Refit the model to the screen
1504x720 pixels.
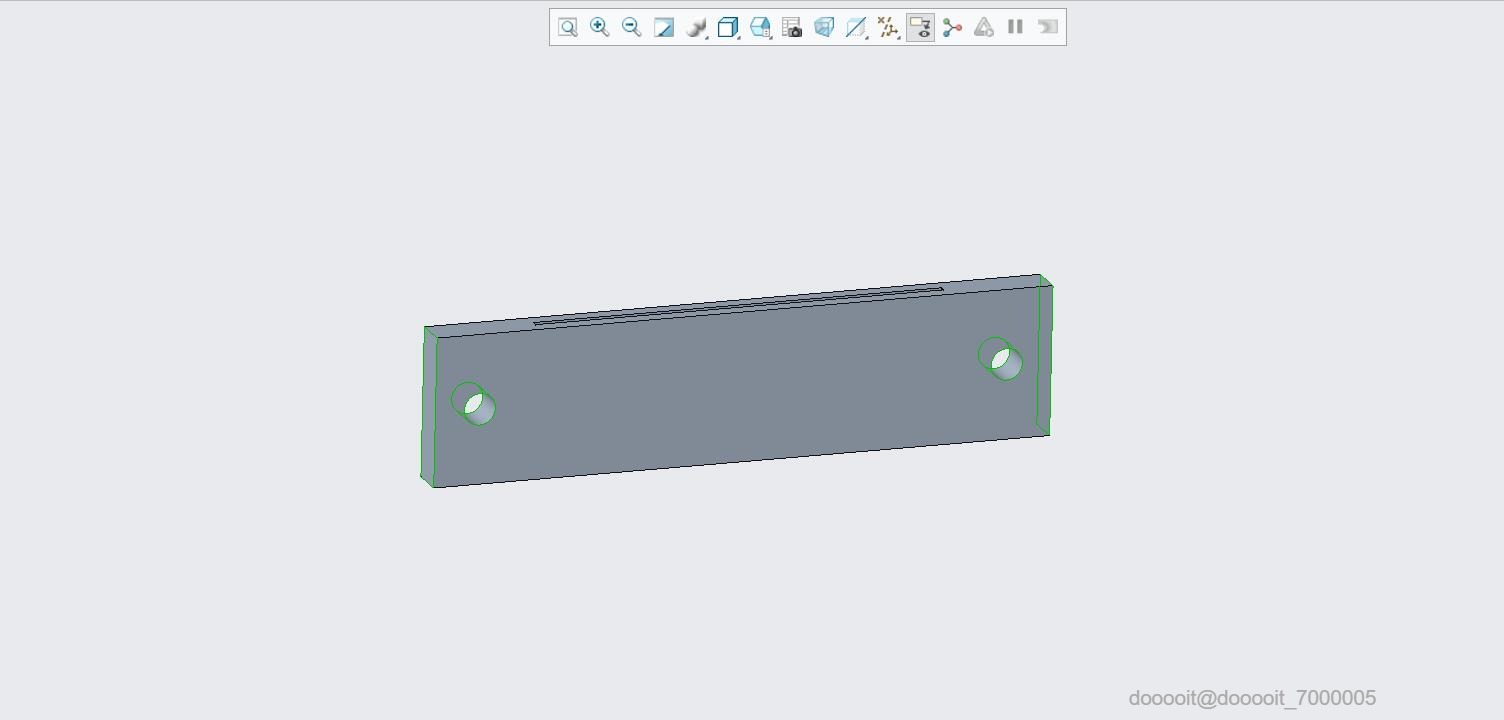568,27
